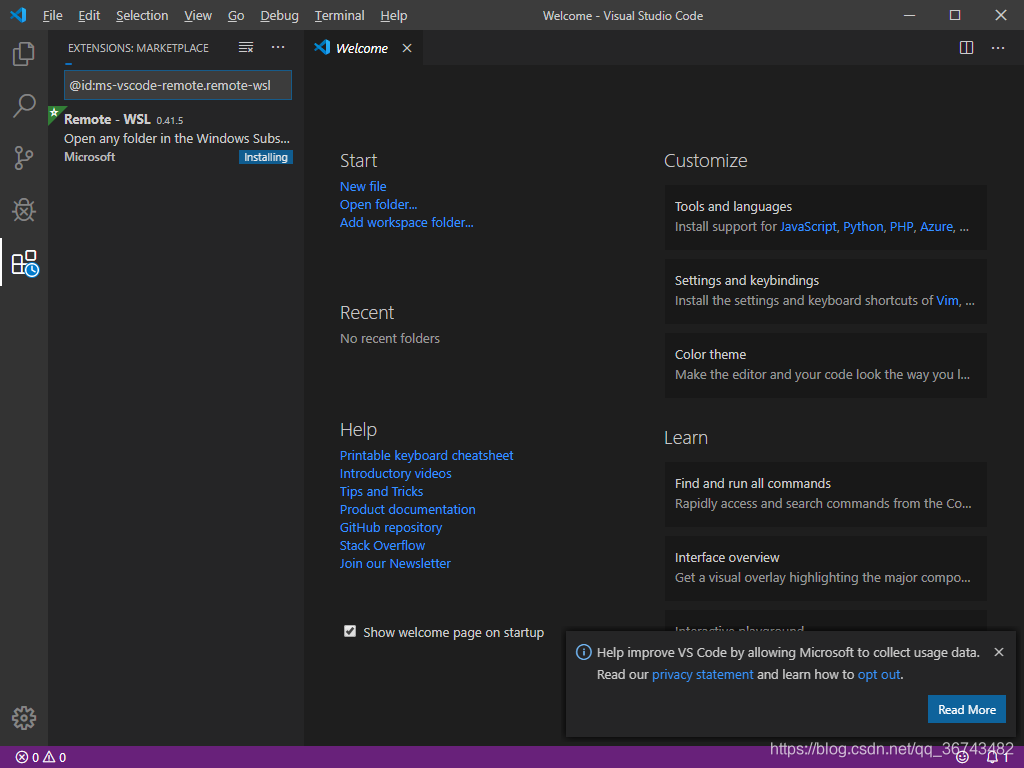Open Find and run all commands card
This screenshot has width=1024, height=768.
pyautogui.click(x=825, y=494)
